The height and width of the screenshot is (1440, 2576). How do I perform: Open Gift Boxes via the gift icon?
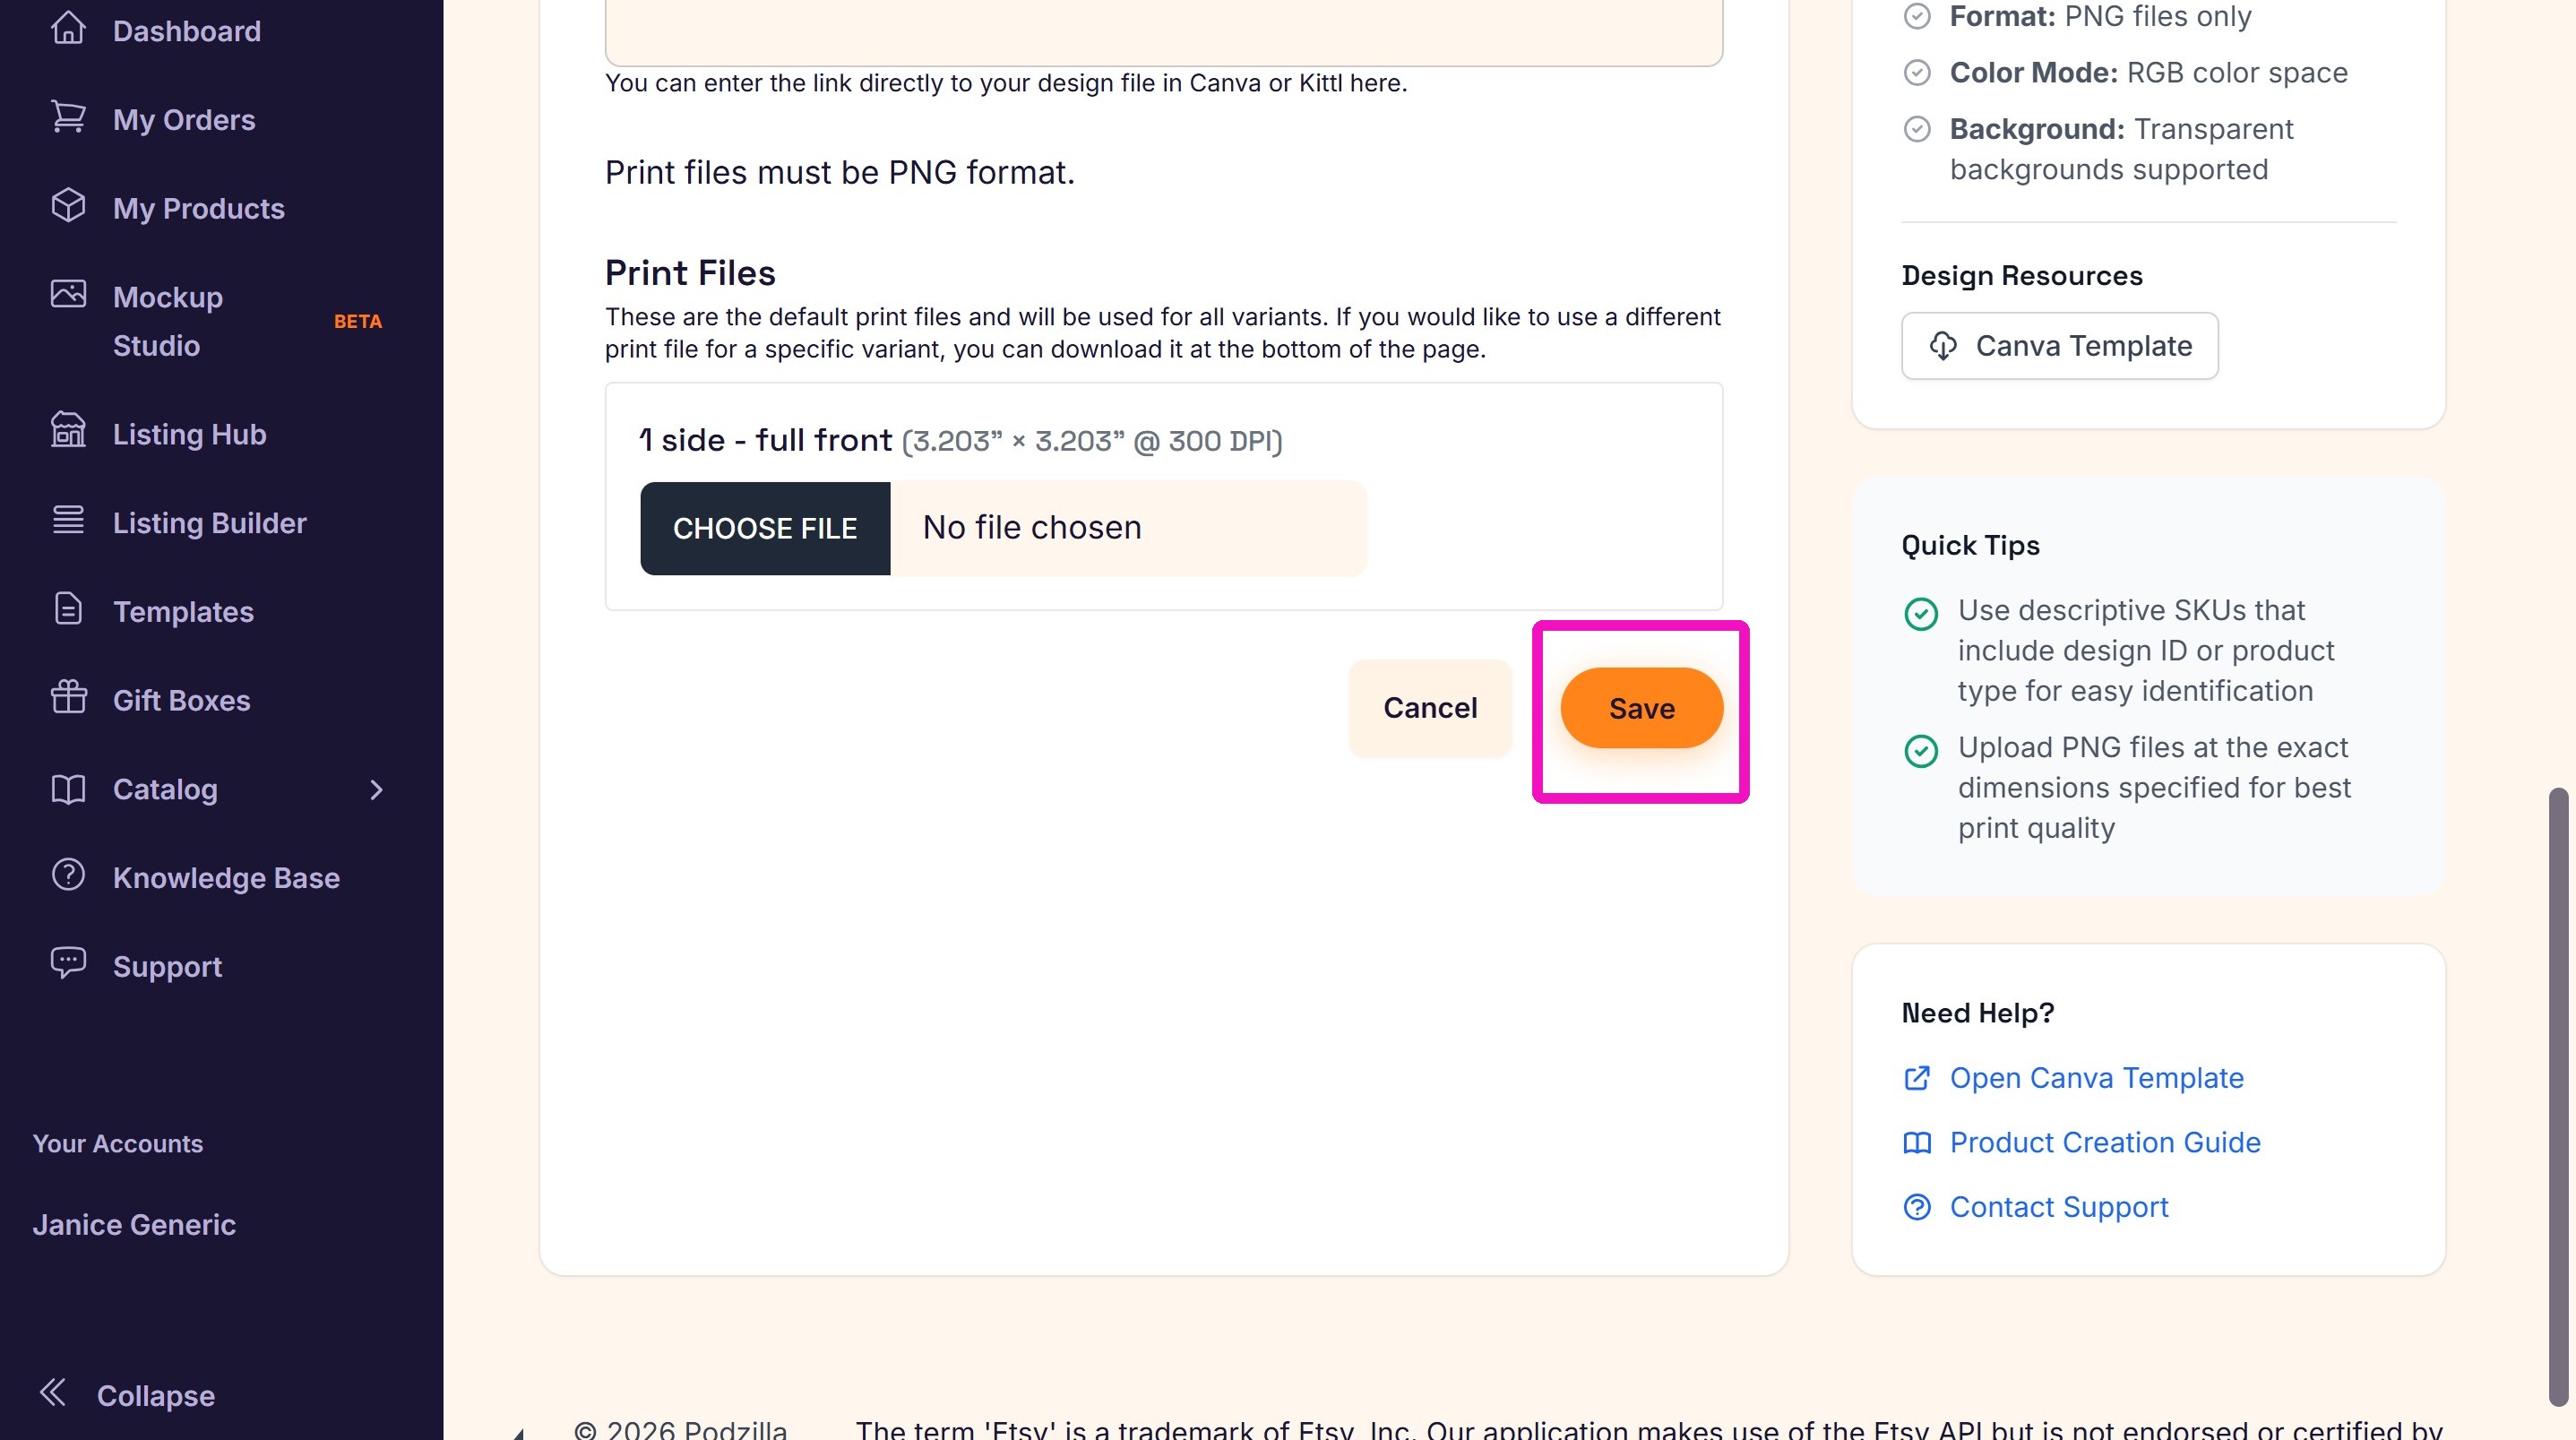click(x=68, y=697)
